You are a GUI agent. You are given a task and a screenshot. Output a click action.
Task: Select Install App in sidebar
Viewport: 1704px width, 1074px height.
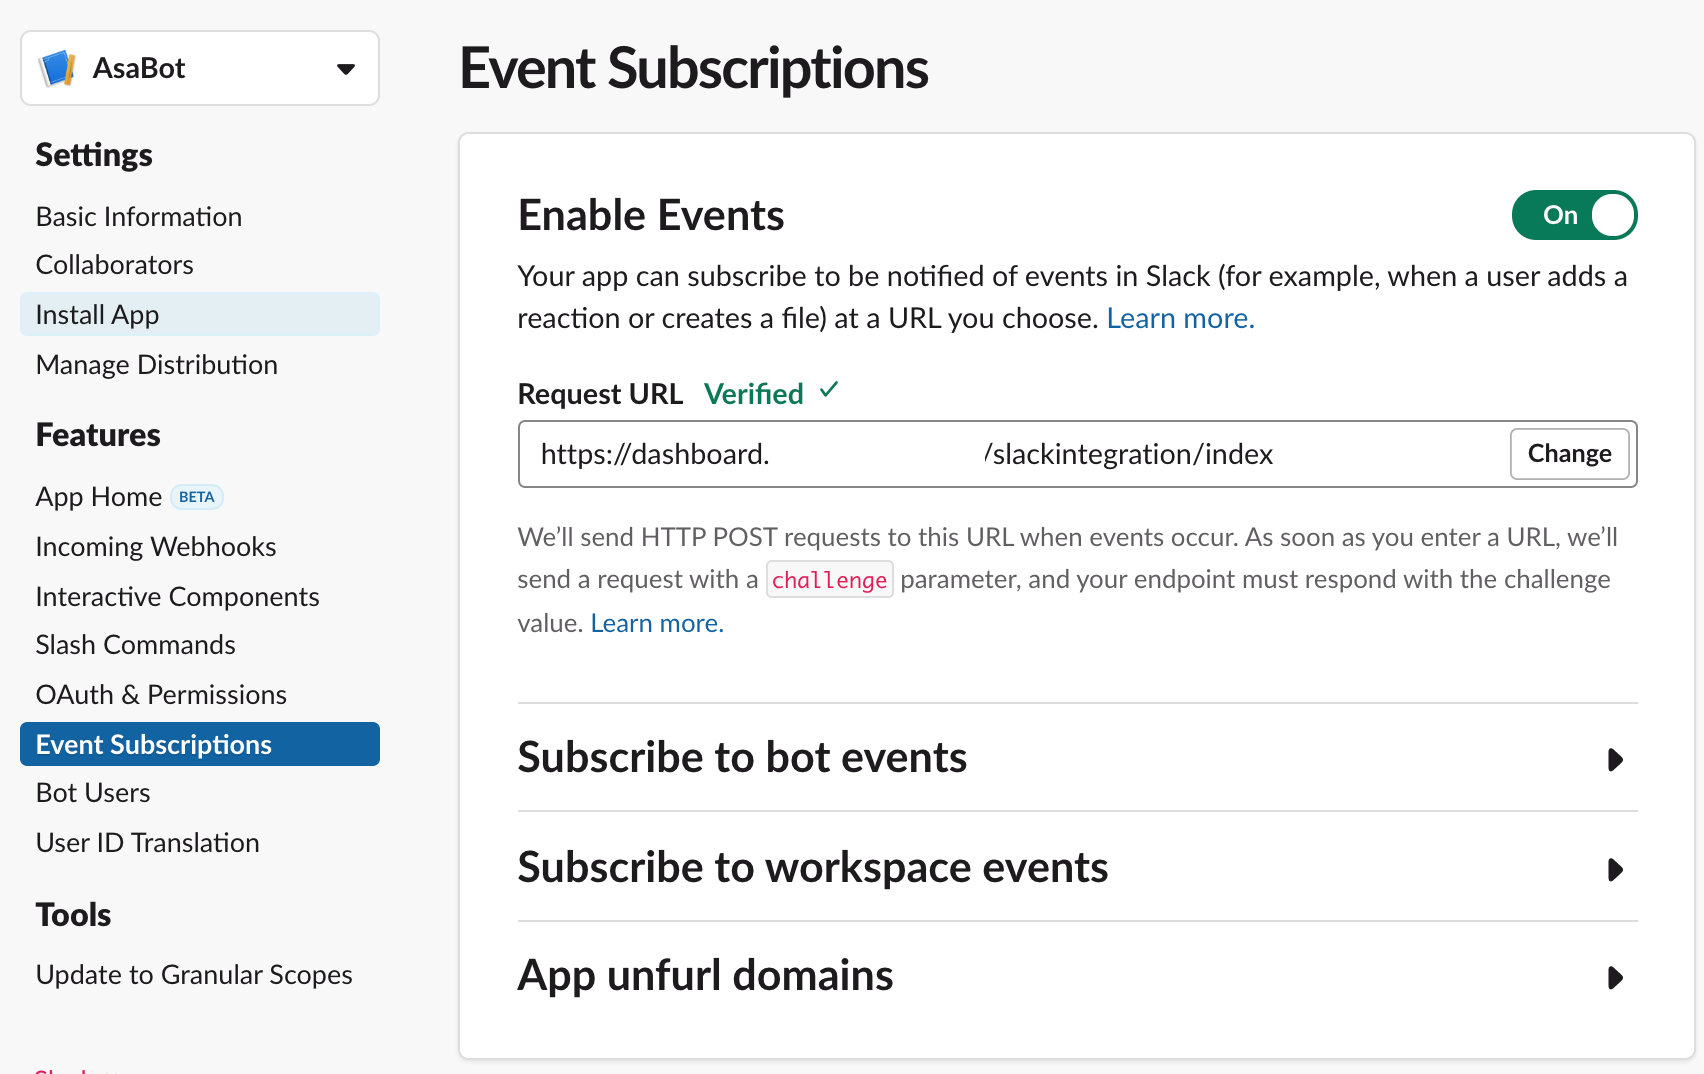click(x=98, y=315)
